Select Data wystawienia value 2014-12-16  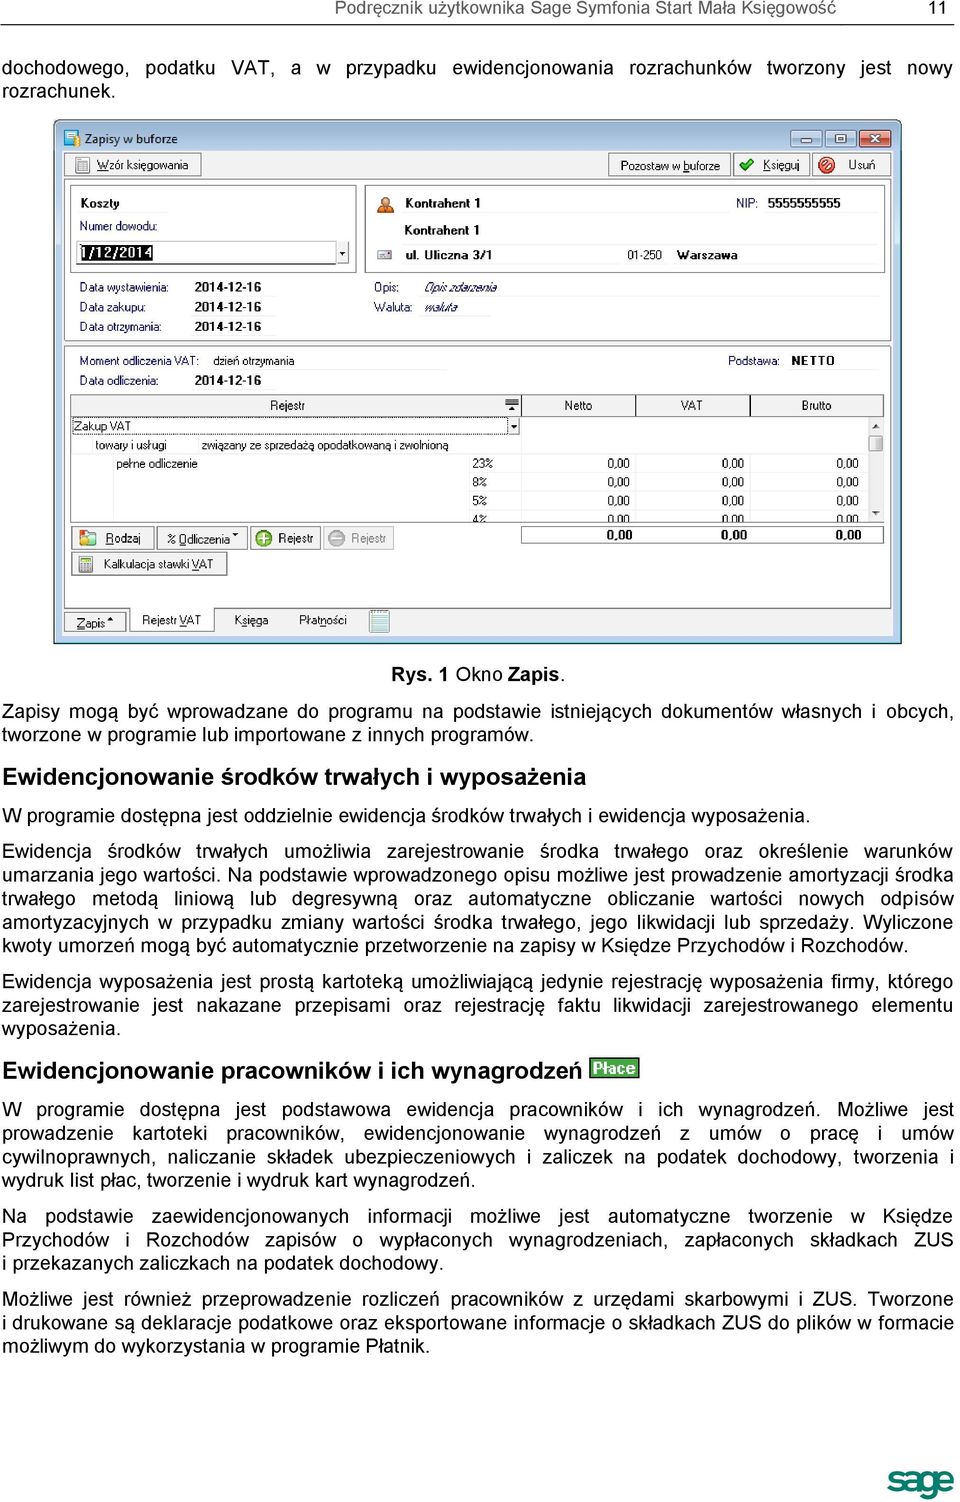pos(228,287)
